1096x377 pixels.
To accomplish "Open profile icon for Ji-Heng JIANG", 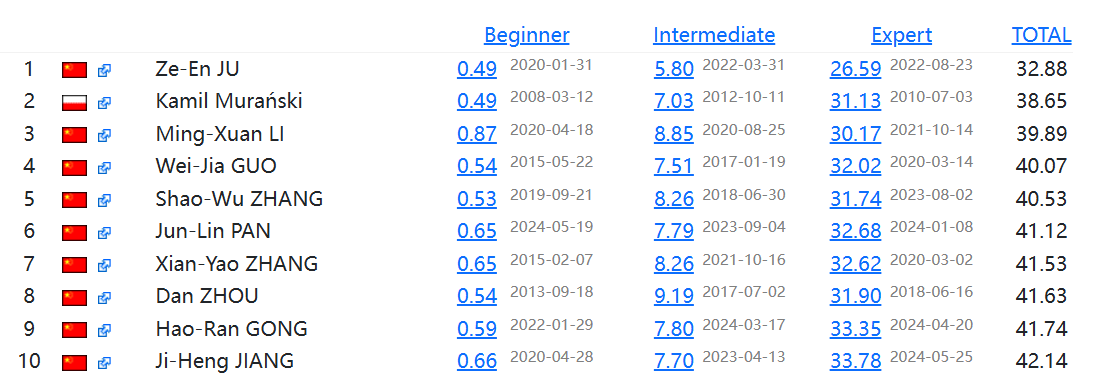I will coord(104,362).
